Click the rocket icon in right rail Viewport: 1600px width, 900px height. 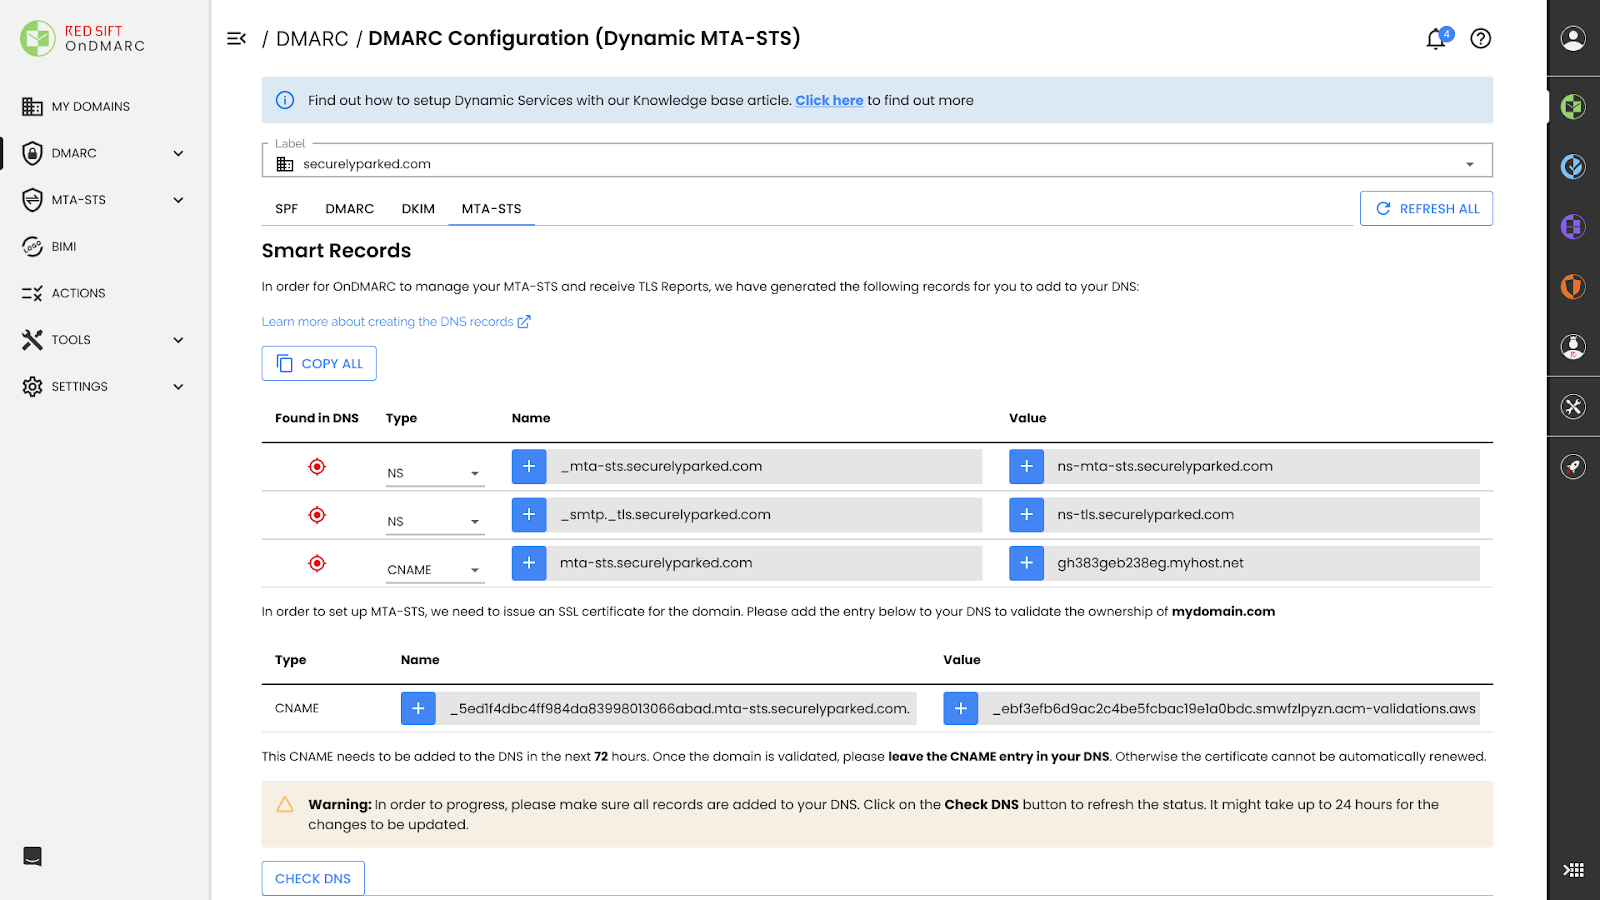click(1573, 467)
